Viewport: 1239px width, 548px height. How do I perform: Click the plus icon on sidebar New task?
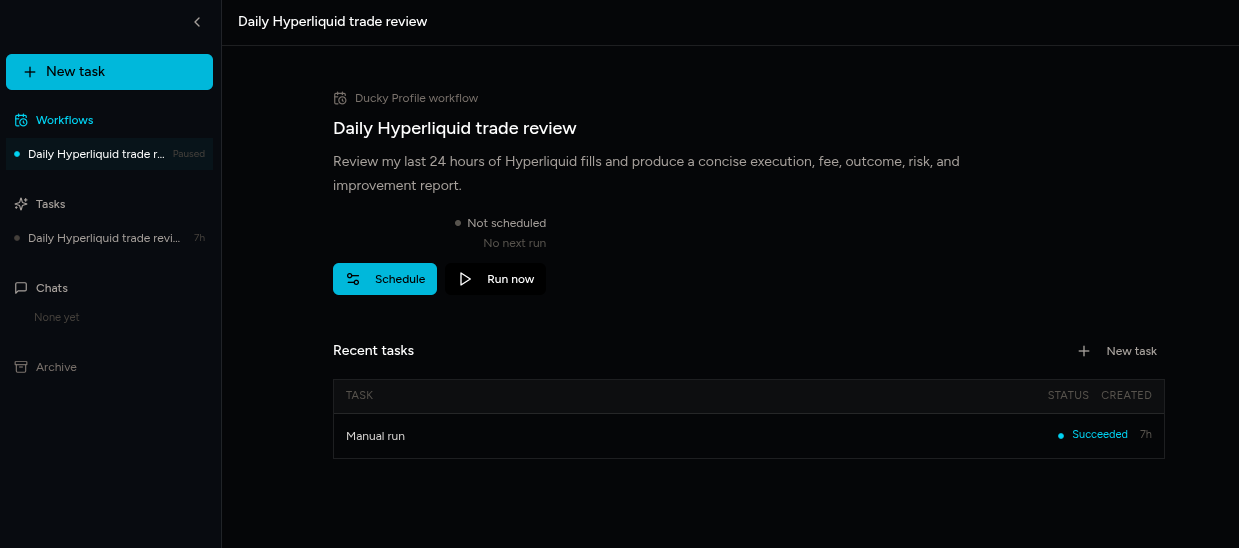click(30, 72)
